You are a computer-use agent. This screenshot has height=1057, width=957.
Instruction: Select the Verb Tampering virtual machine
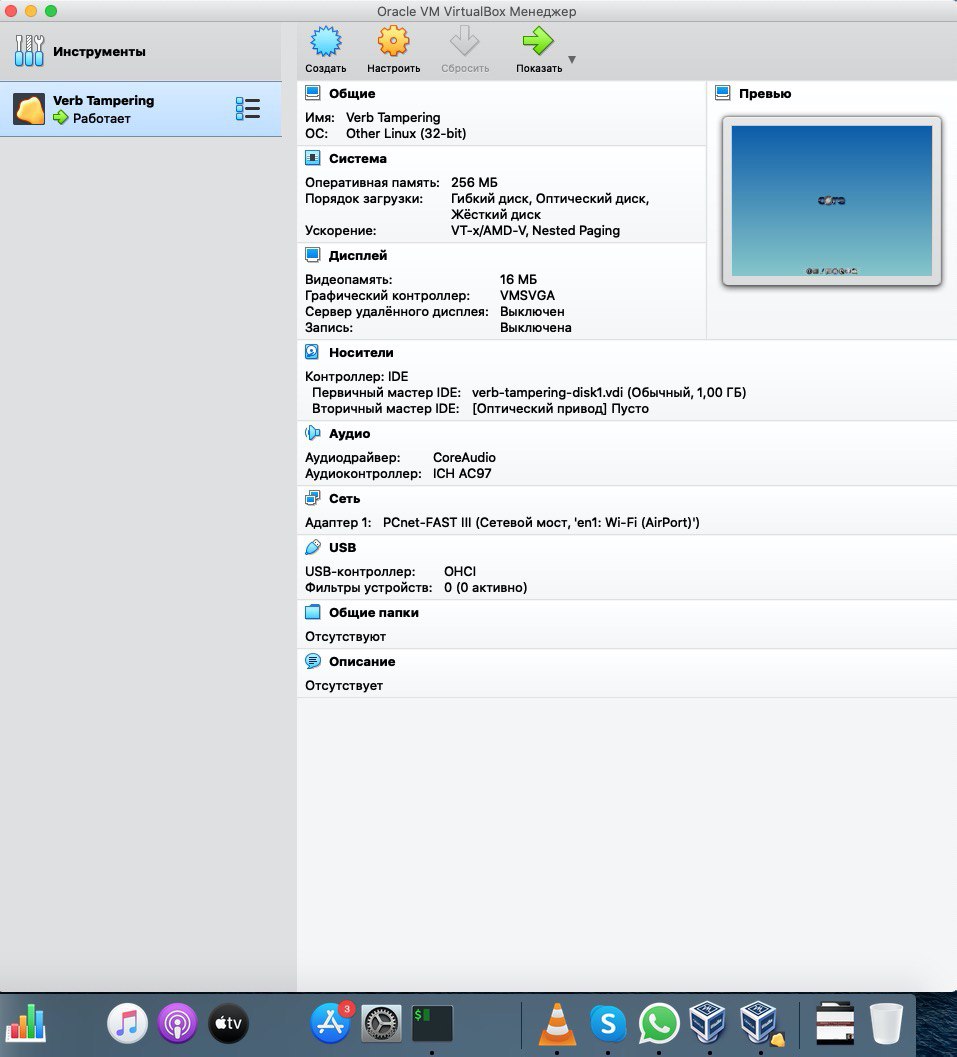[x=140, y=109]
